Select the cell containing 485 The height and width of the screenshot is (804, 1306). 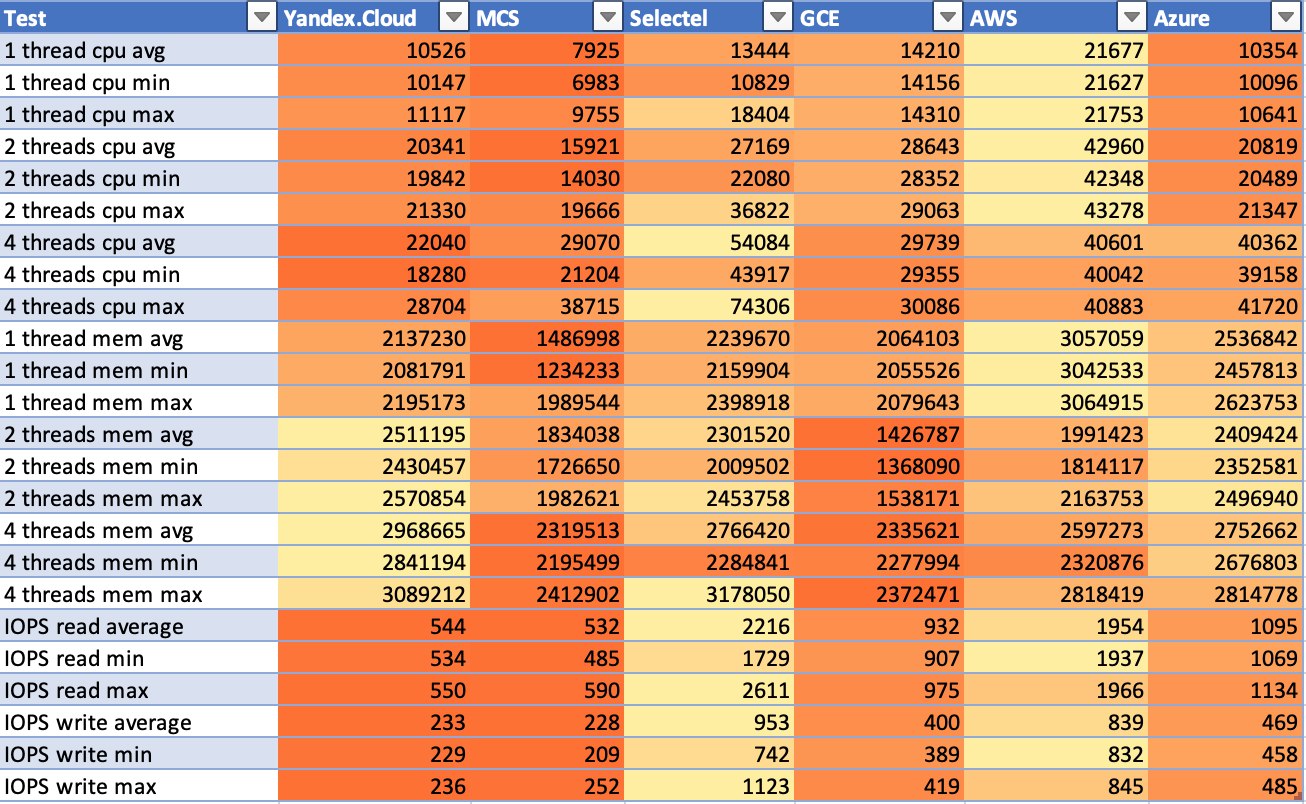pyautogui.click(x=1227, y=787)
